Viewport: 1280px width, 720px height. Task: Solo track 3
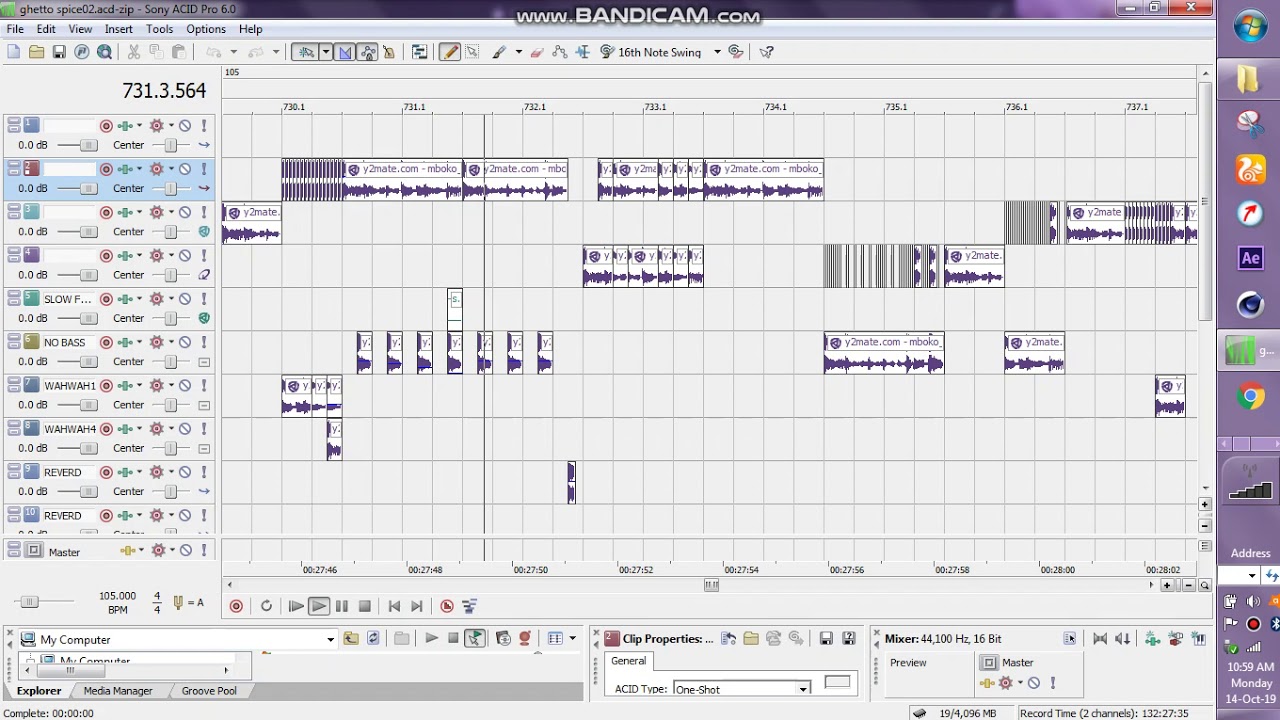[204, 212]
